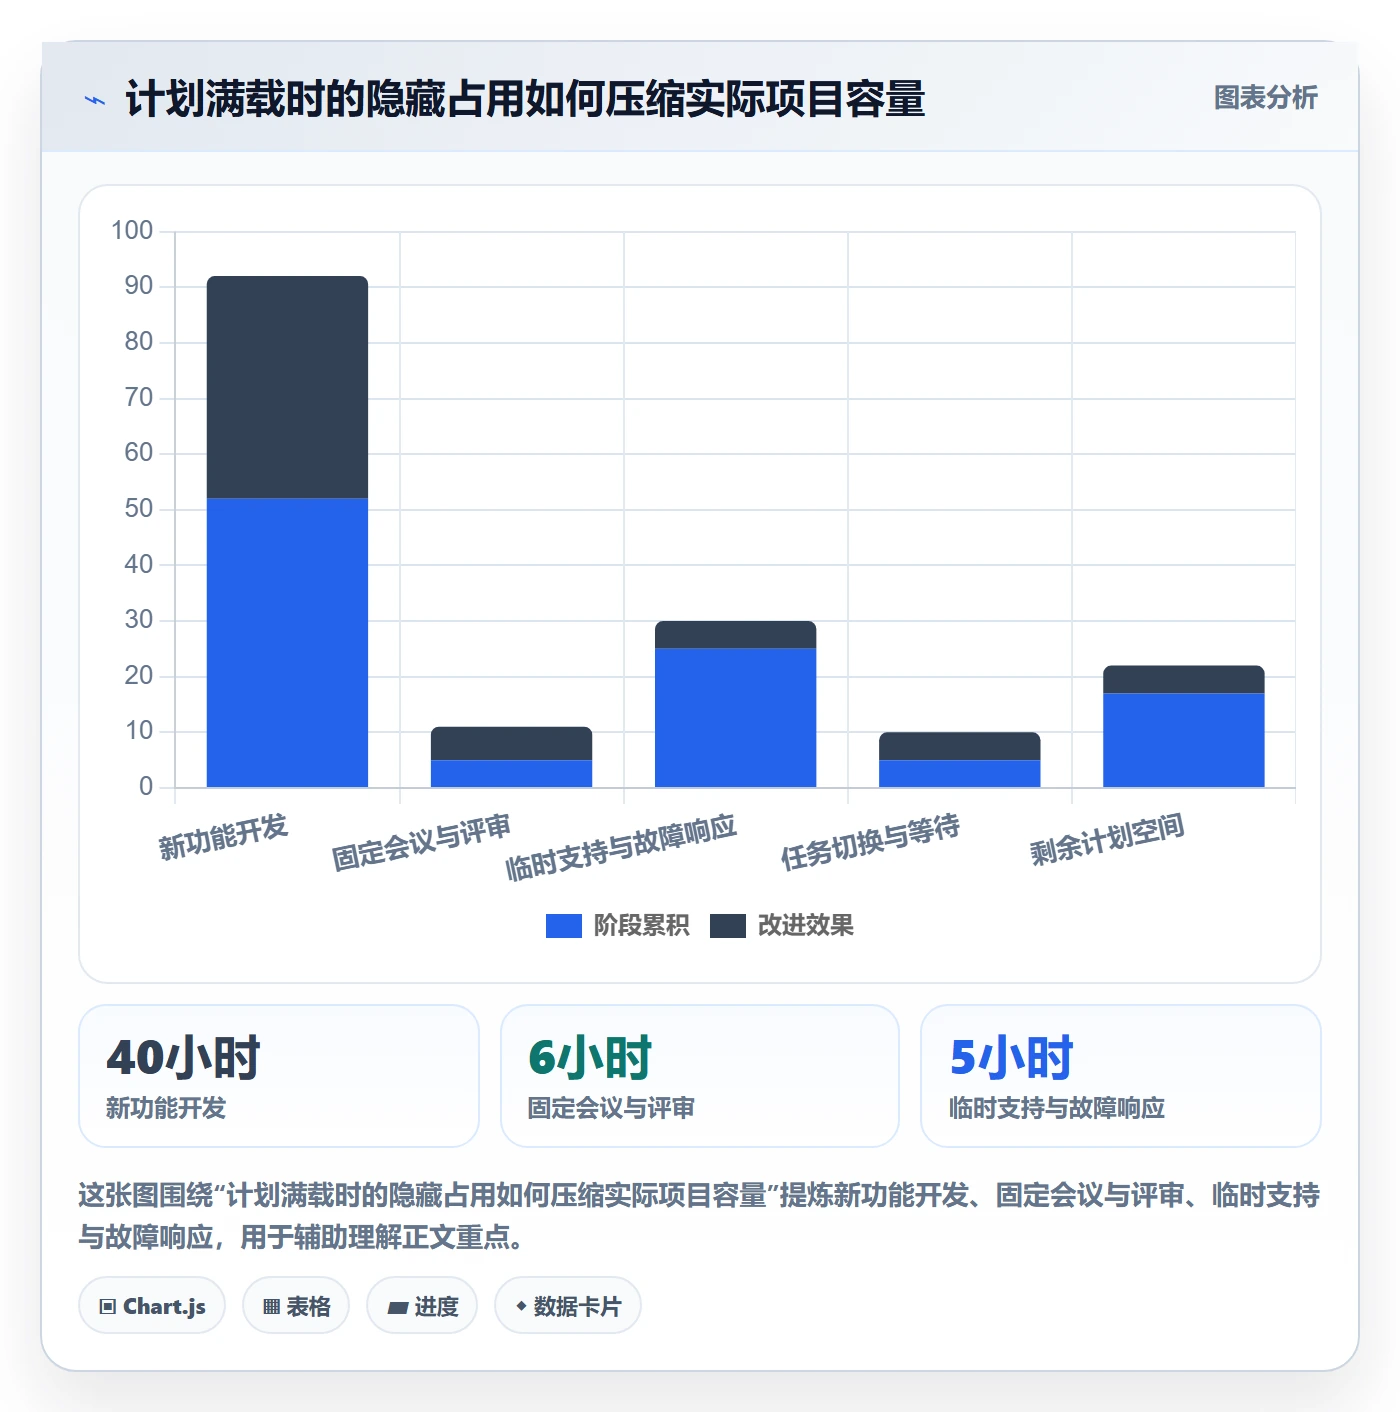The height and width of the screenshot is (1412, 1400).
Task: Open the 6小时 固定会议与评审 data card
Action: pos(700,1076)
